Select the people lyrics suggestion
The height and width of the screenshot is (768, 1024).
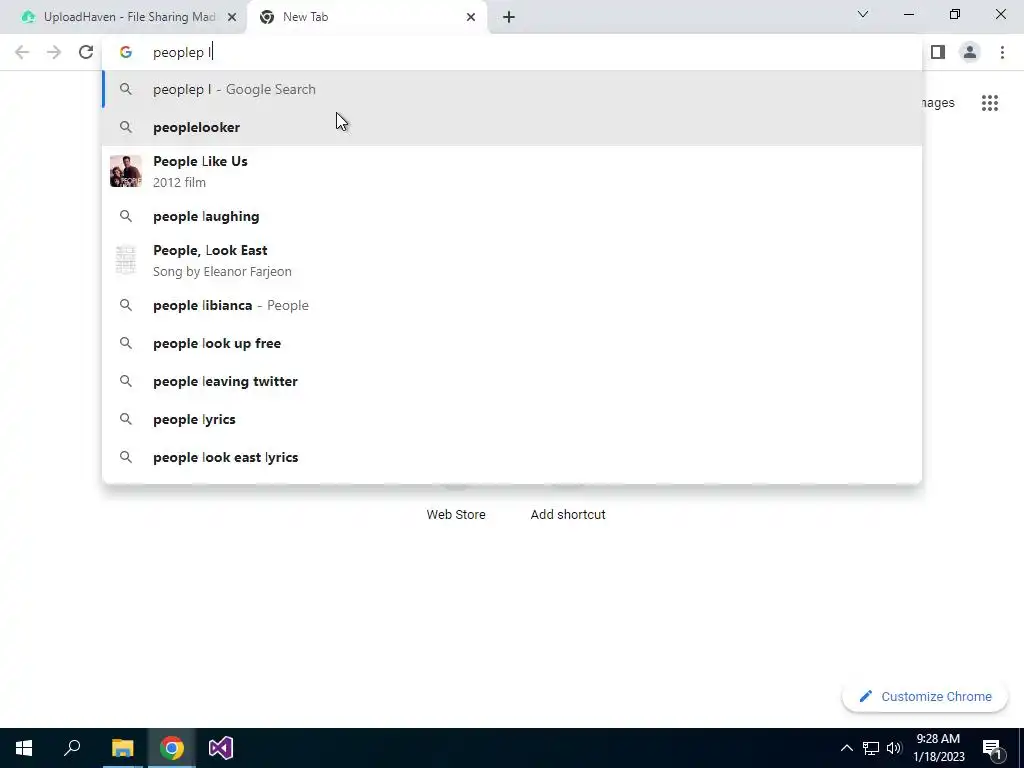(512, 419)
